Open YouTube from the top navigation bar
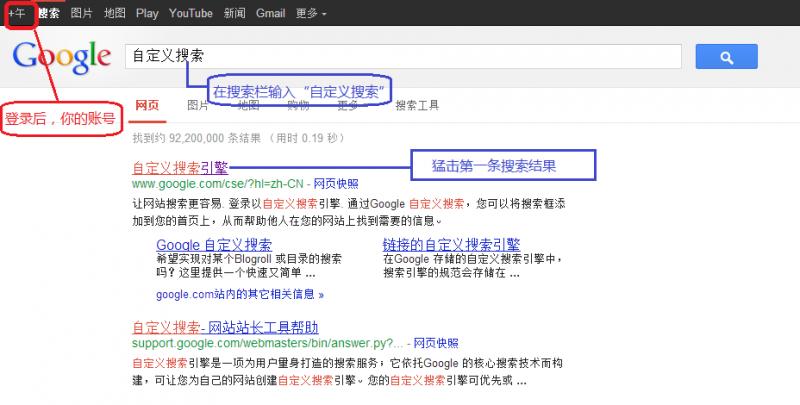The width and height of the screenshot is (800, 405). [190, 15]
